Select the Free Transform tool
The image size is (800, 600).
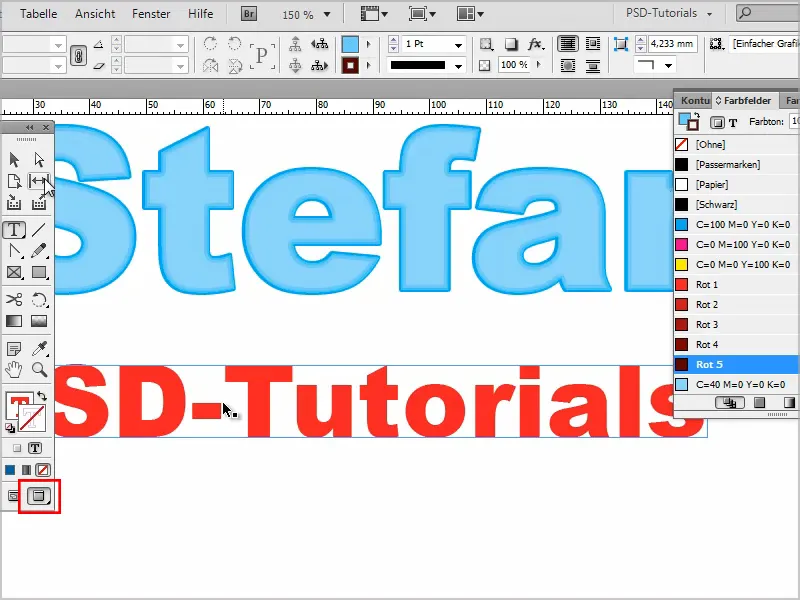point(39,299)
